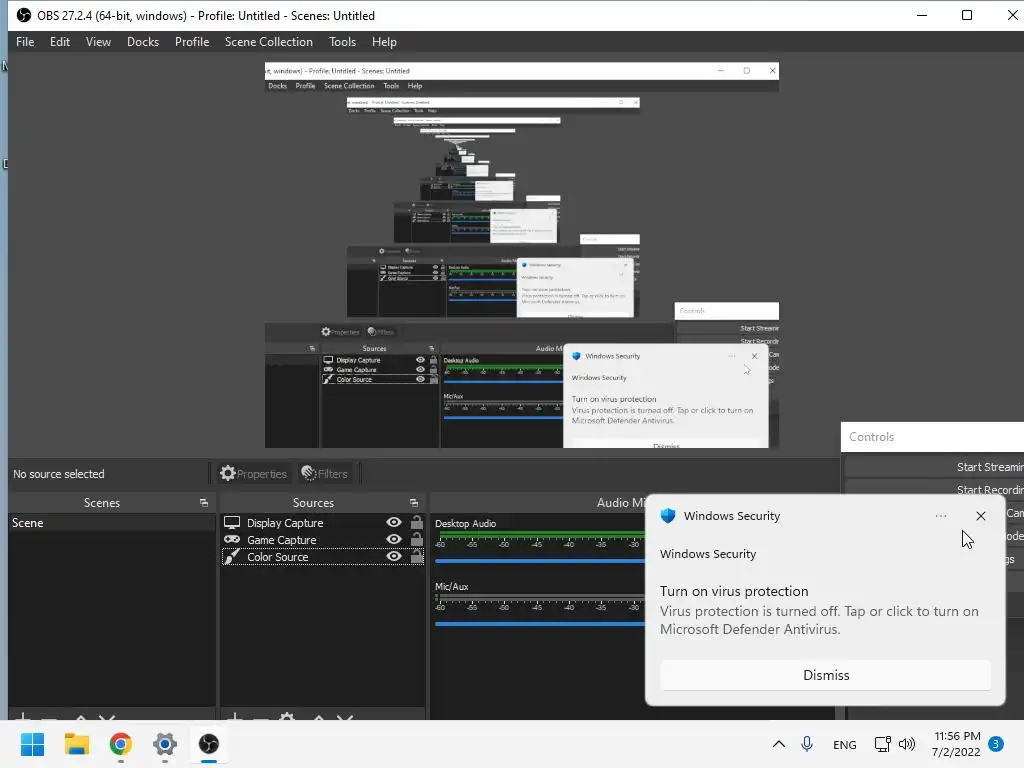Open the Scene Collection menu

click(268, 42)
